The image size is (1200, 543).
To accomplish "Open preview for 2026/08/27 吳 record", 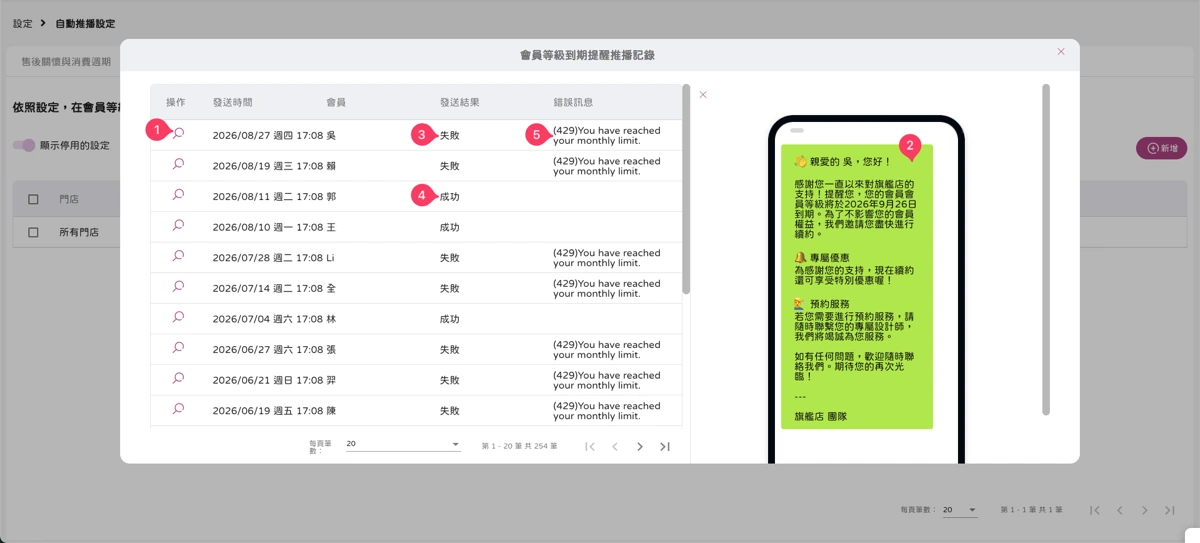I will coord(178,133).
